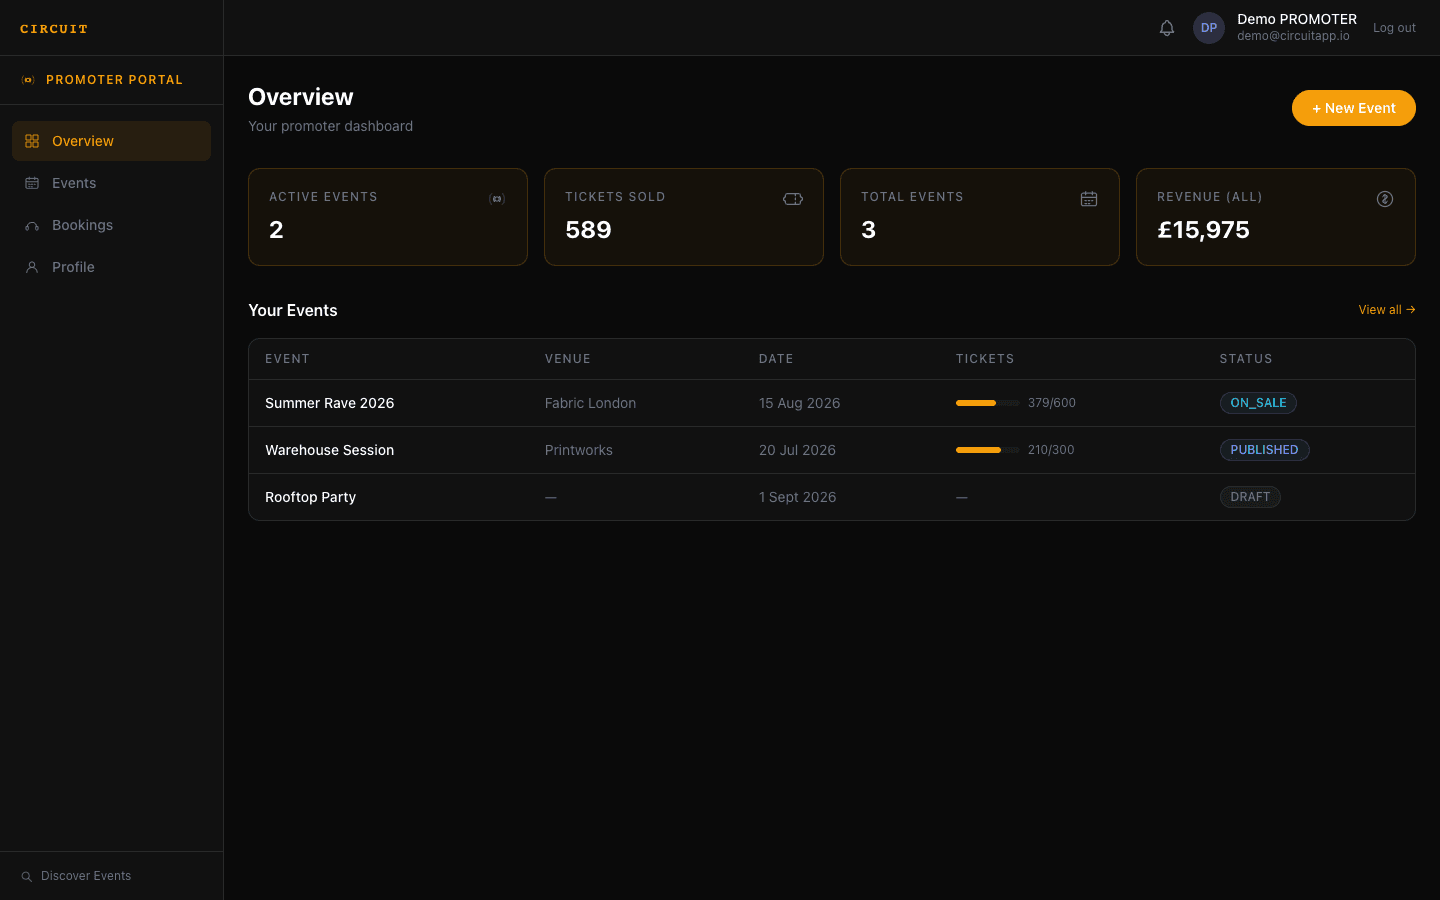Click the Total Events calendar icon
The width and height of the screenshot is (1440, 900).
[1089, 199]
